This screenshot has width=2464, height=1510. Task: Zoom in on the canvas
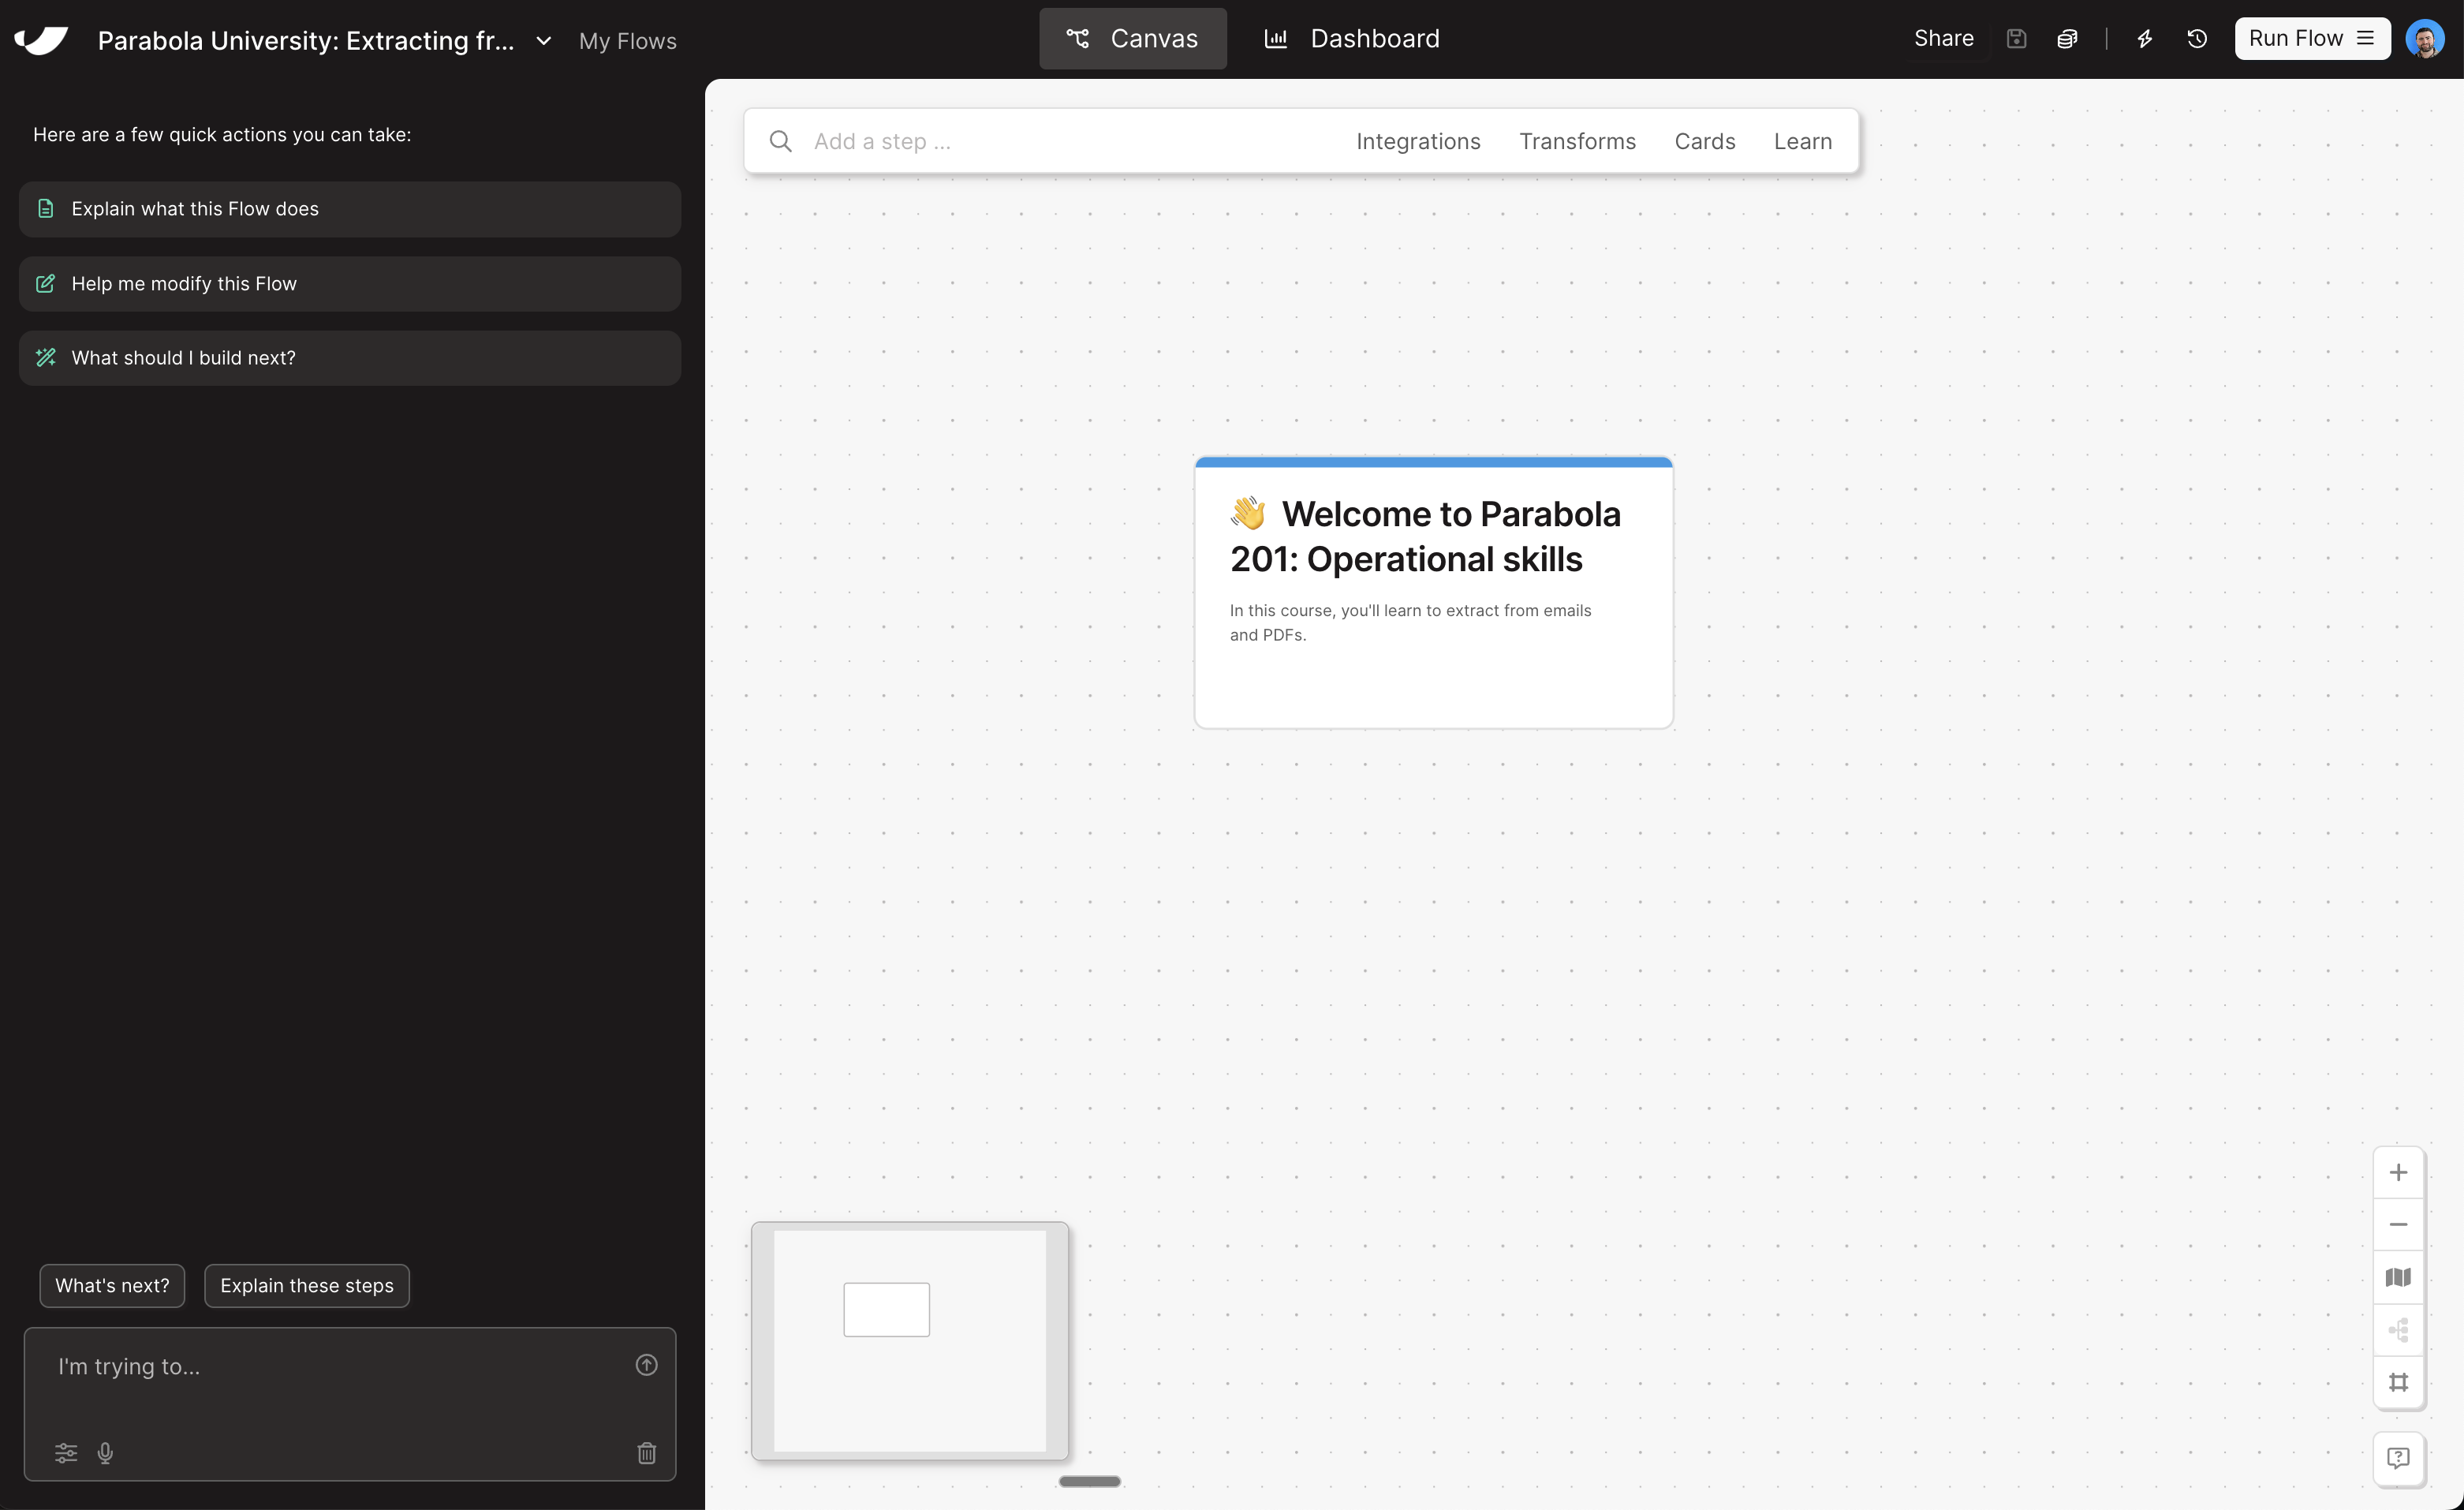2397,1172
